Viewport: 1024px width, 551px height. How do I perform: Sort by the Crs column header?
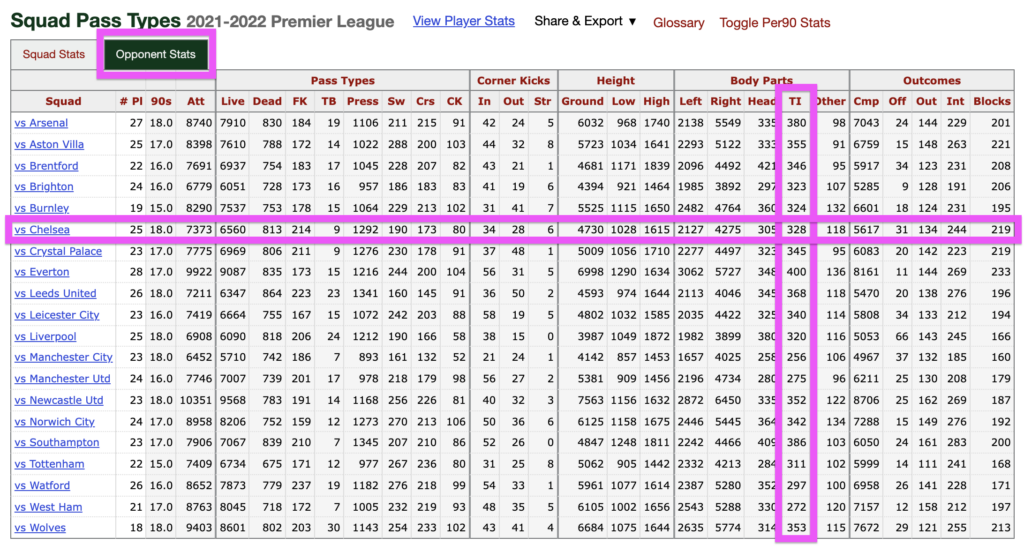coord(425,101)
